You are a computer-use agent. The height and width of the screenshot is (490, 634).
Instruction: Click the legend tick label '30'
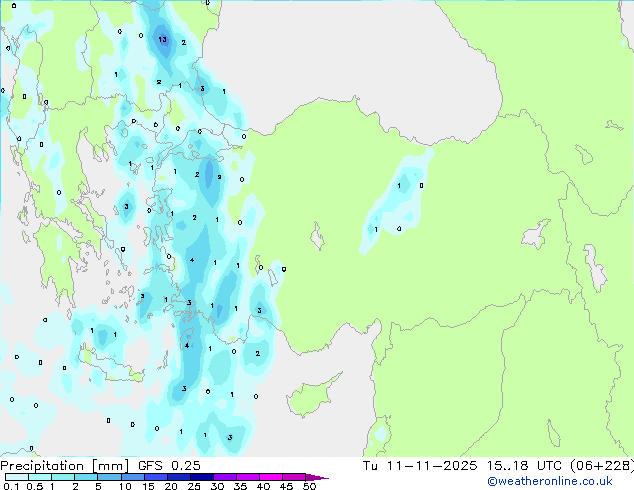[217, 486]
